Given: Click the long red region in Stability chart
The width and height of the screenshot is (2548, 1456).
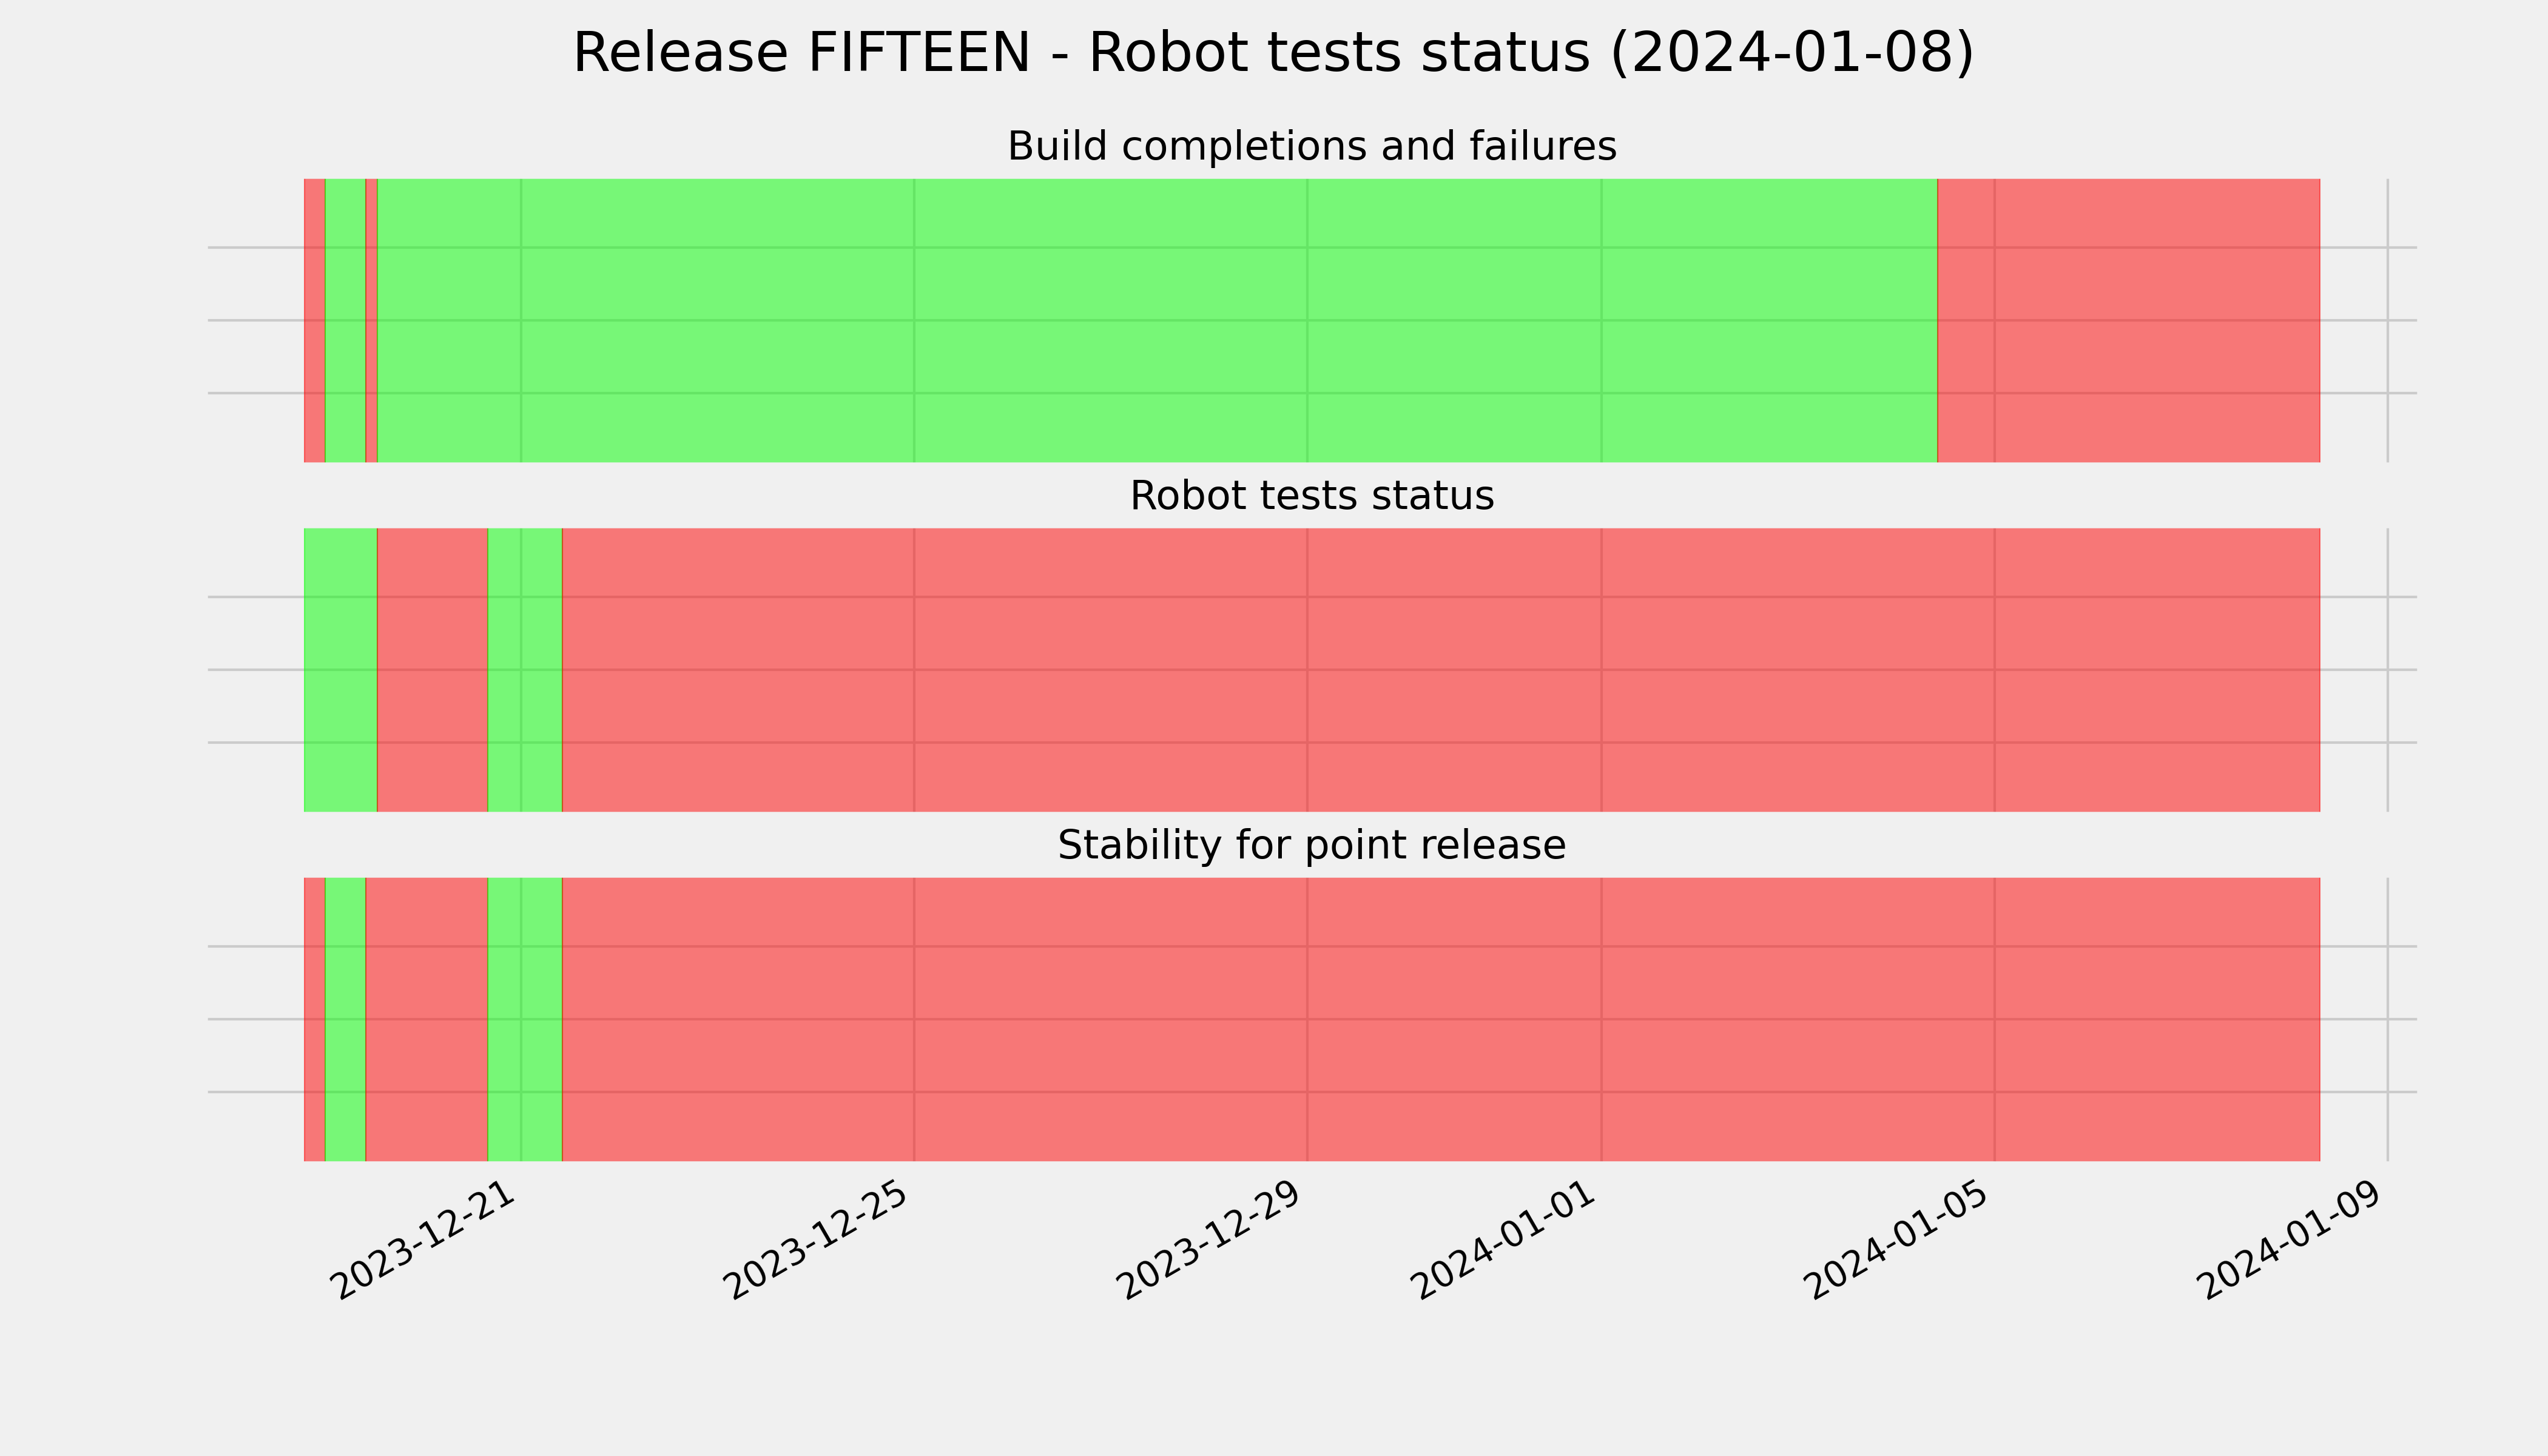Looking at the screenshot, I should 1441,1019.
